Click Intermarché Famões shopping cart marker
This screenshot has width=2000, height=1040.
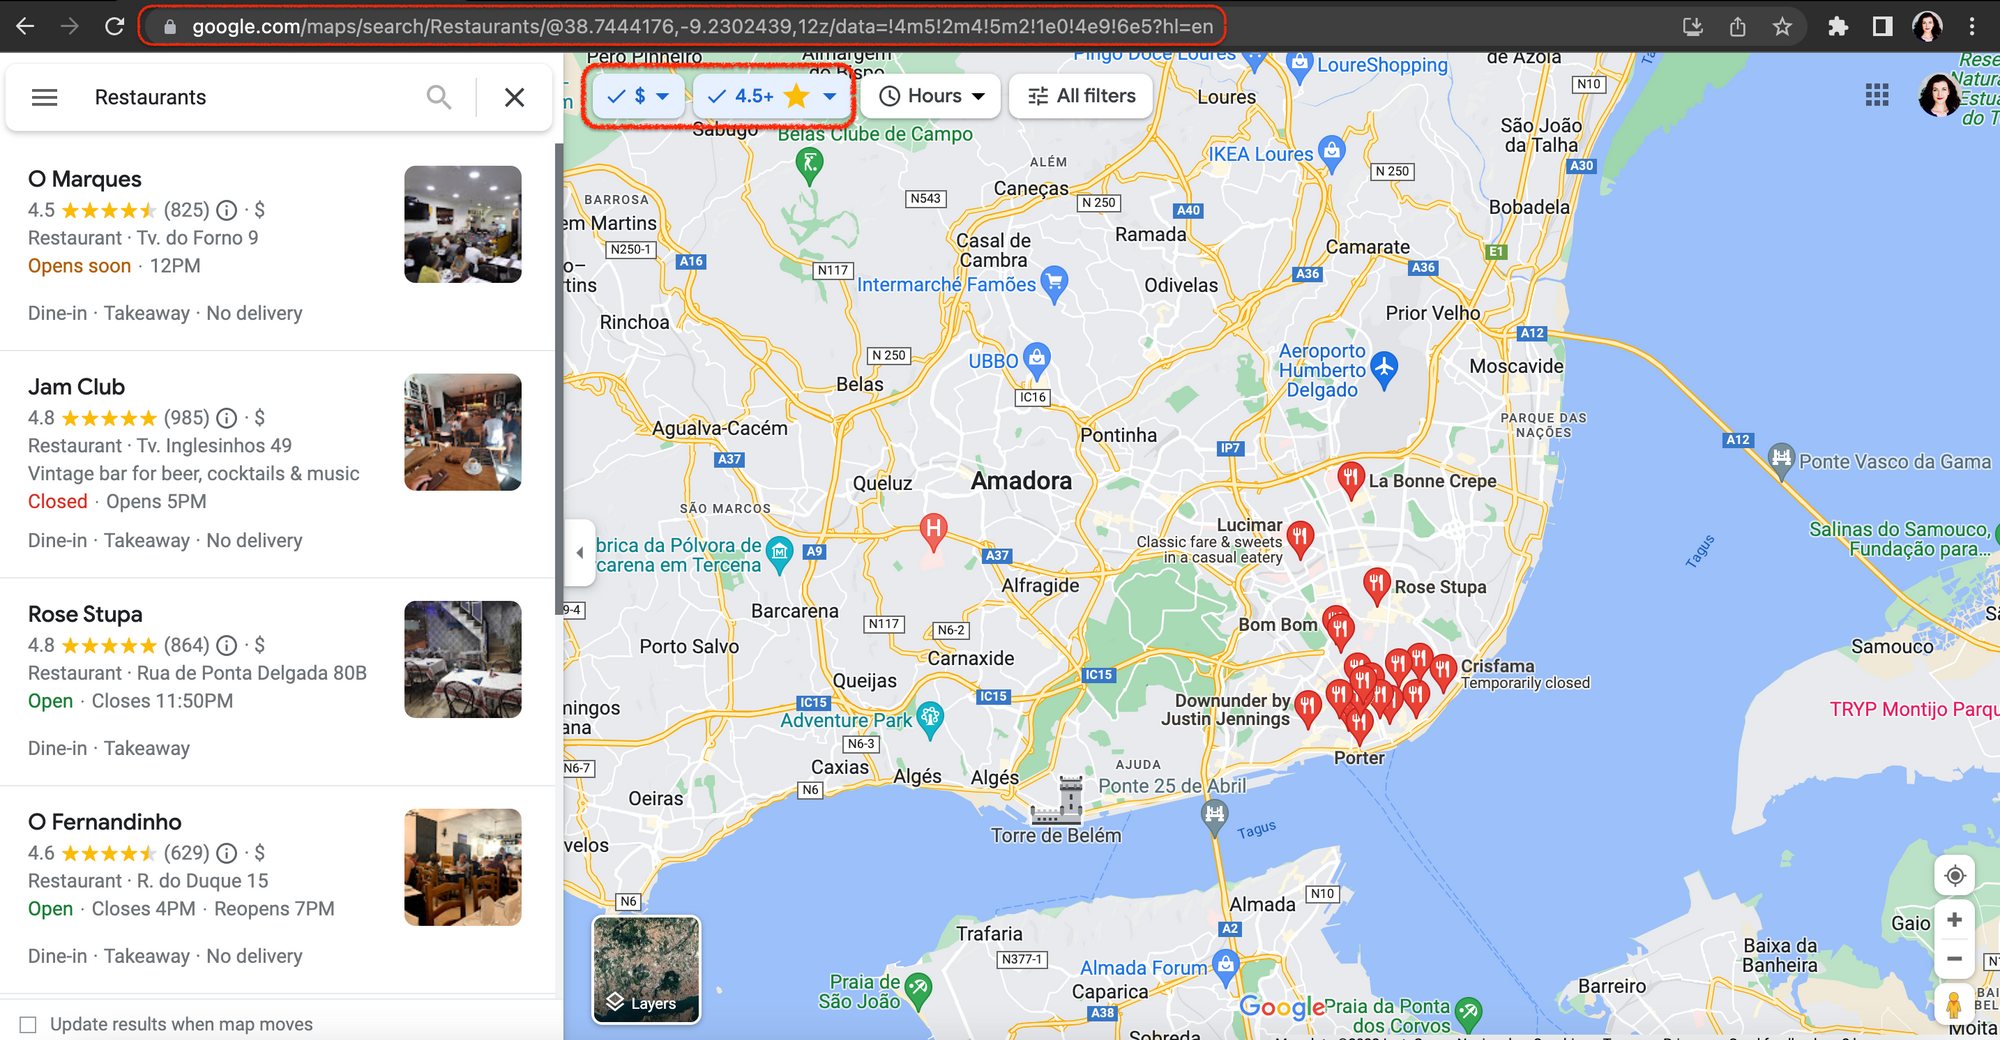pyautogui.click(x=1054, y=283)
